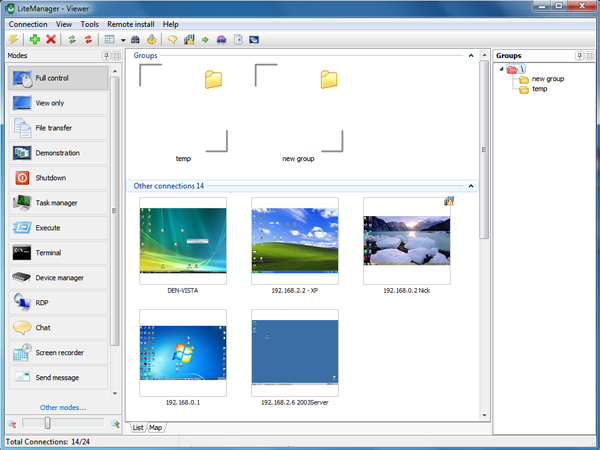Click the computers warning toolbar icon
Viewport: 600px width, 450px height.
[x=189, y=39]
